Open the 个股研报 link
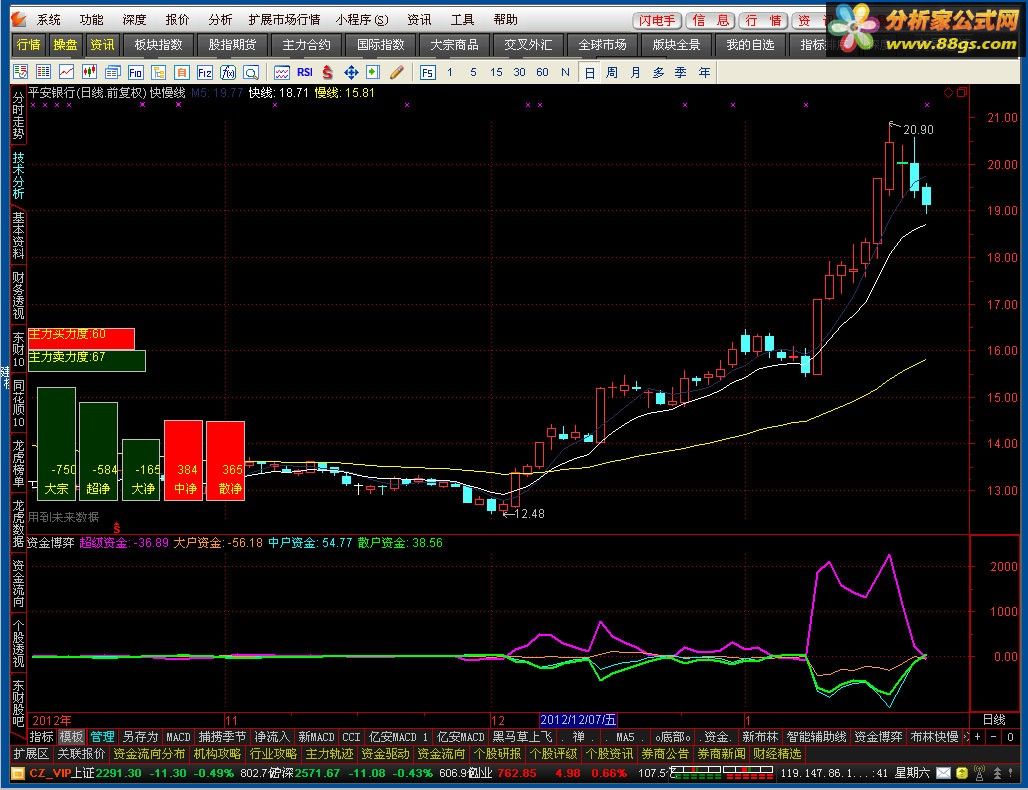This screenshot has height=790, width=1028. tap(497, 754)
